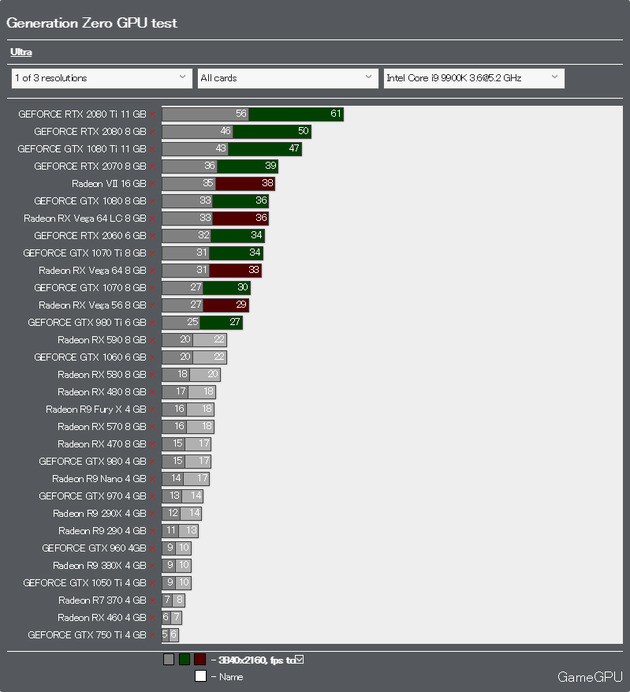The height and width of the screenshot is (692, 630).
Task: Click the Radeon VII 16 GB label
Action: (x=109, y=184)
